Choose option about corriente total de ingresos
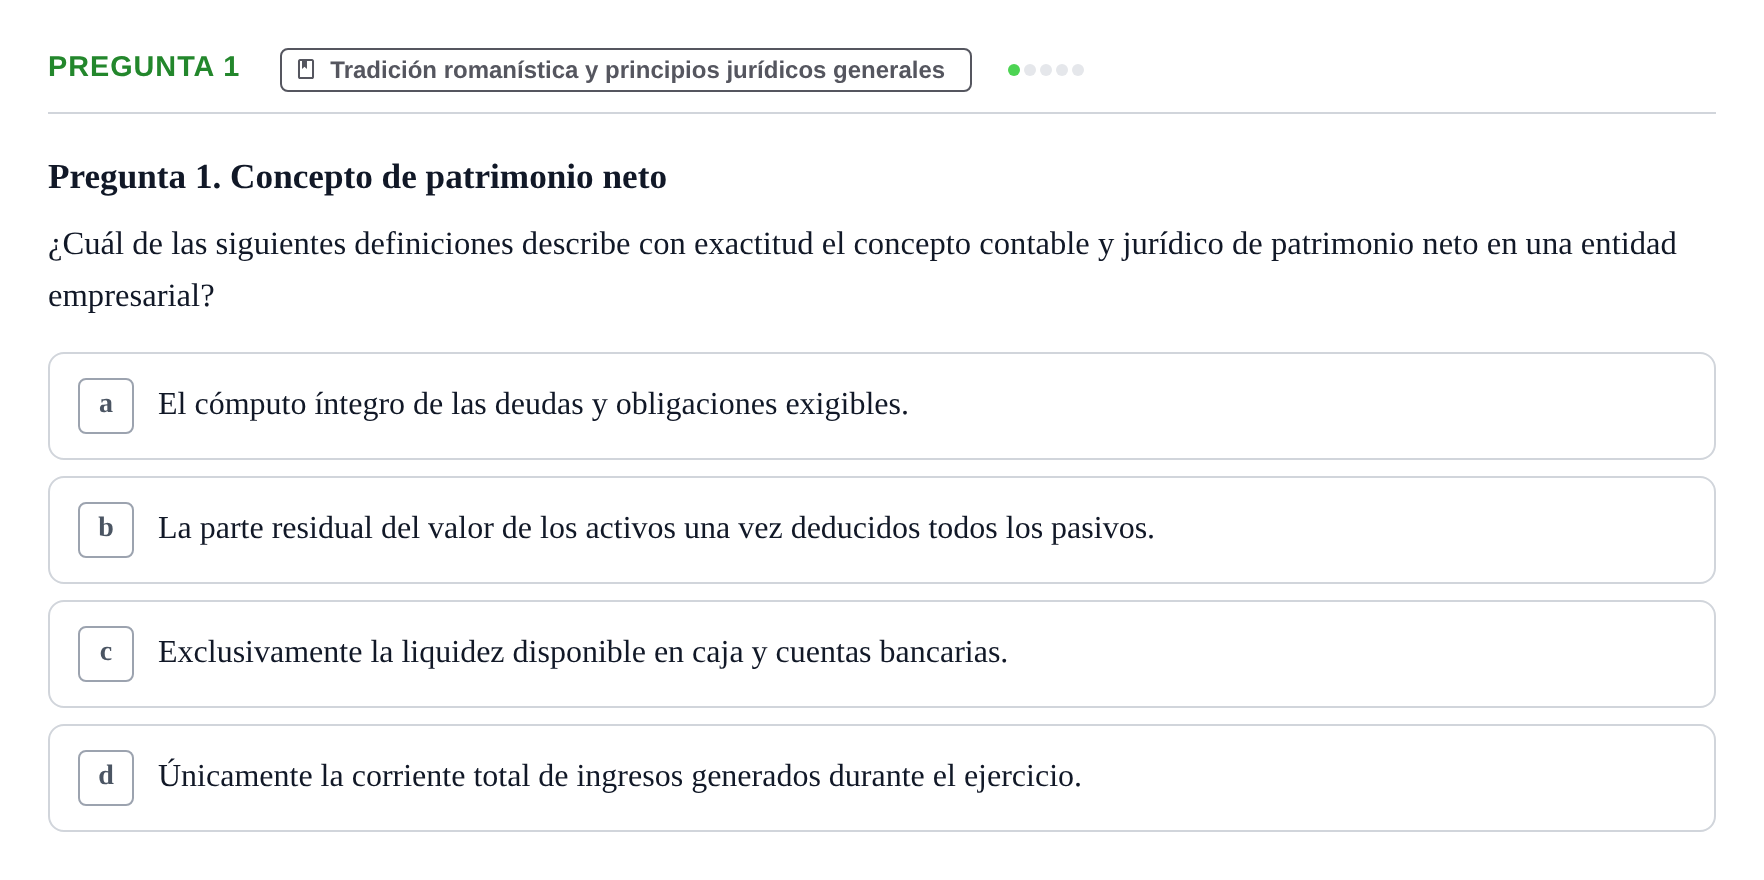This screenshot has height=880, width=1764. 882,778
